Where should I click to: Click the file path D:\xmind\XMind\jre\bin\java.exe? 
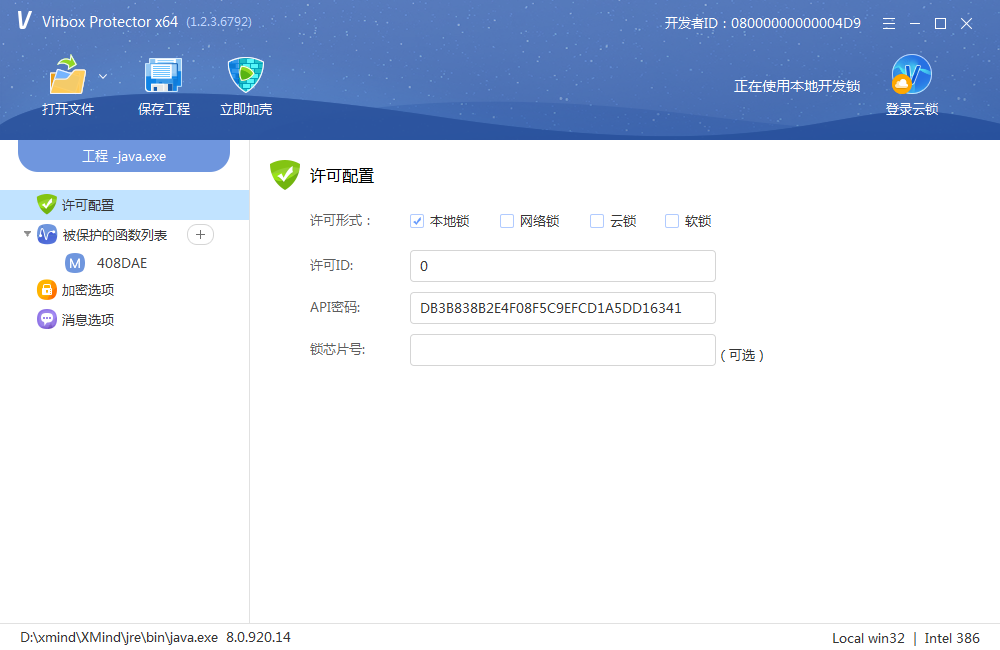click(119, 637)
